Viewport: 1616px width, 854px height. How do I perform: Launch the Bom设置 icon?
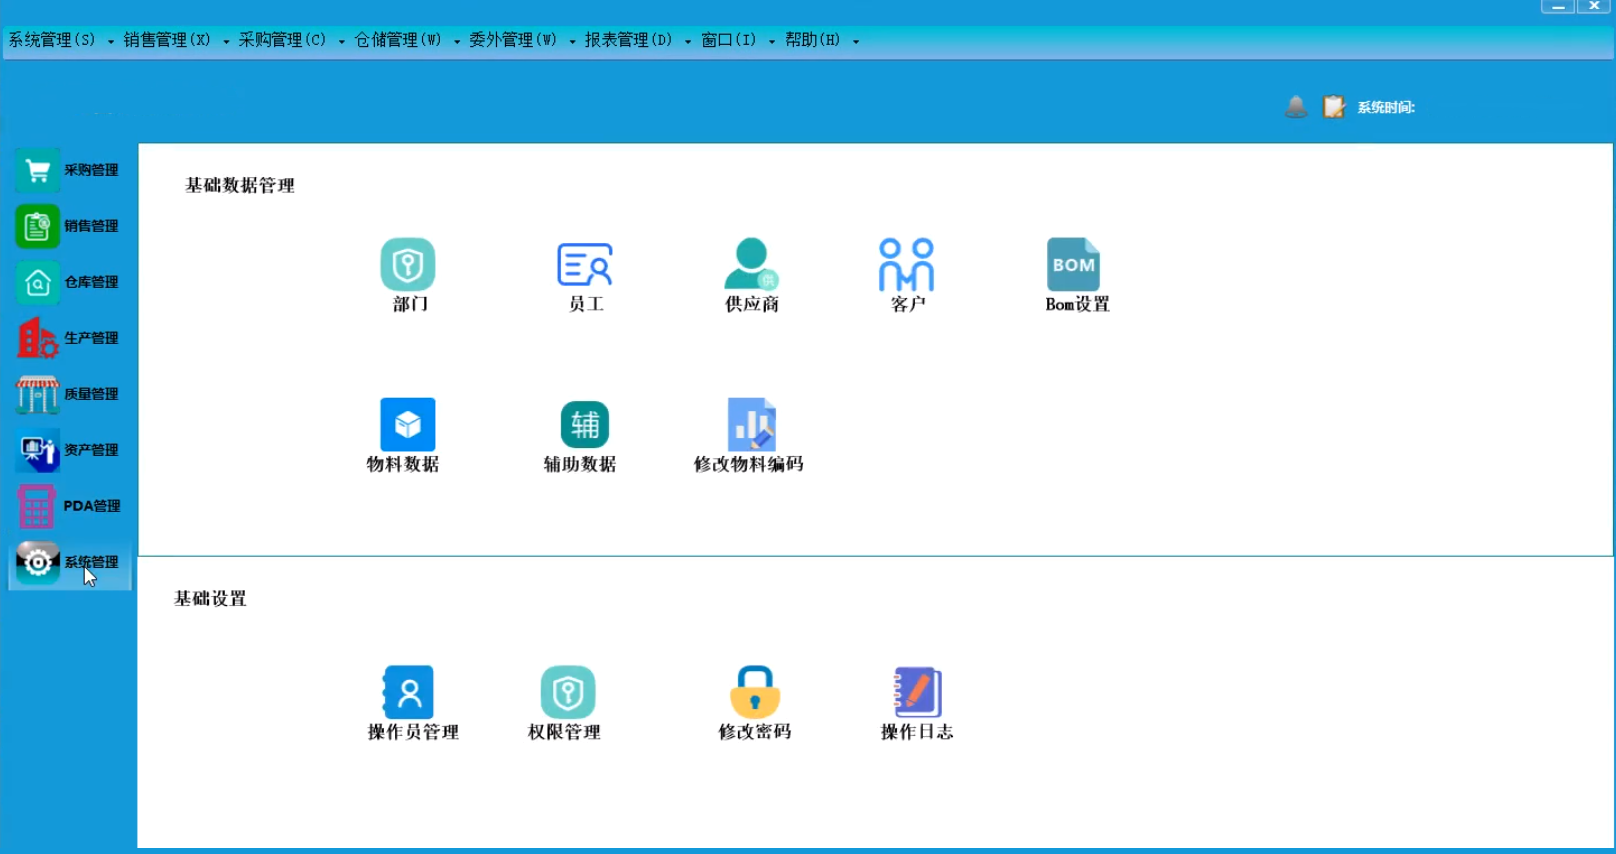[x=1073, y=265]
